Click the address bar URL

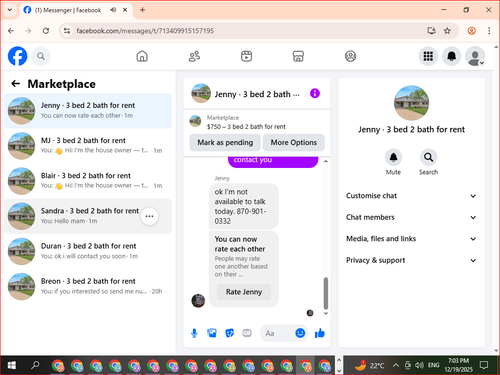[x=145, y=31]
